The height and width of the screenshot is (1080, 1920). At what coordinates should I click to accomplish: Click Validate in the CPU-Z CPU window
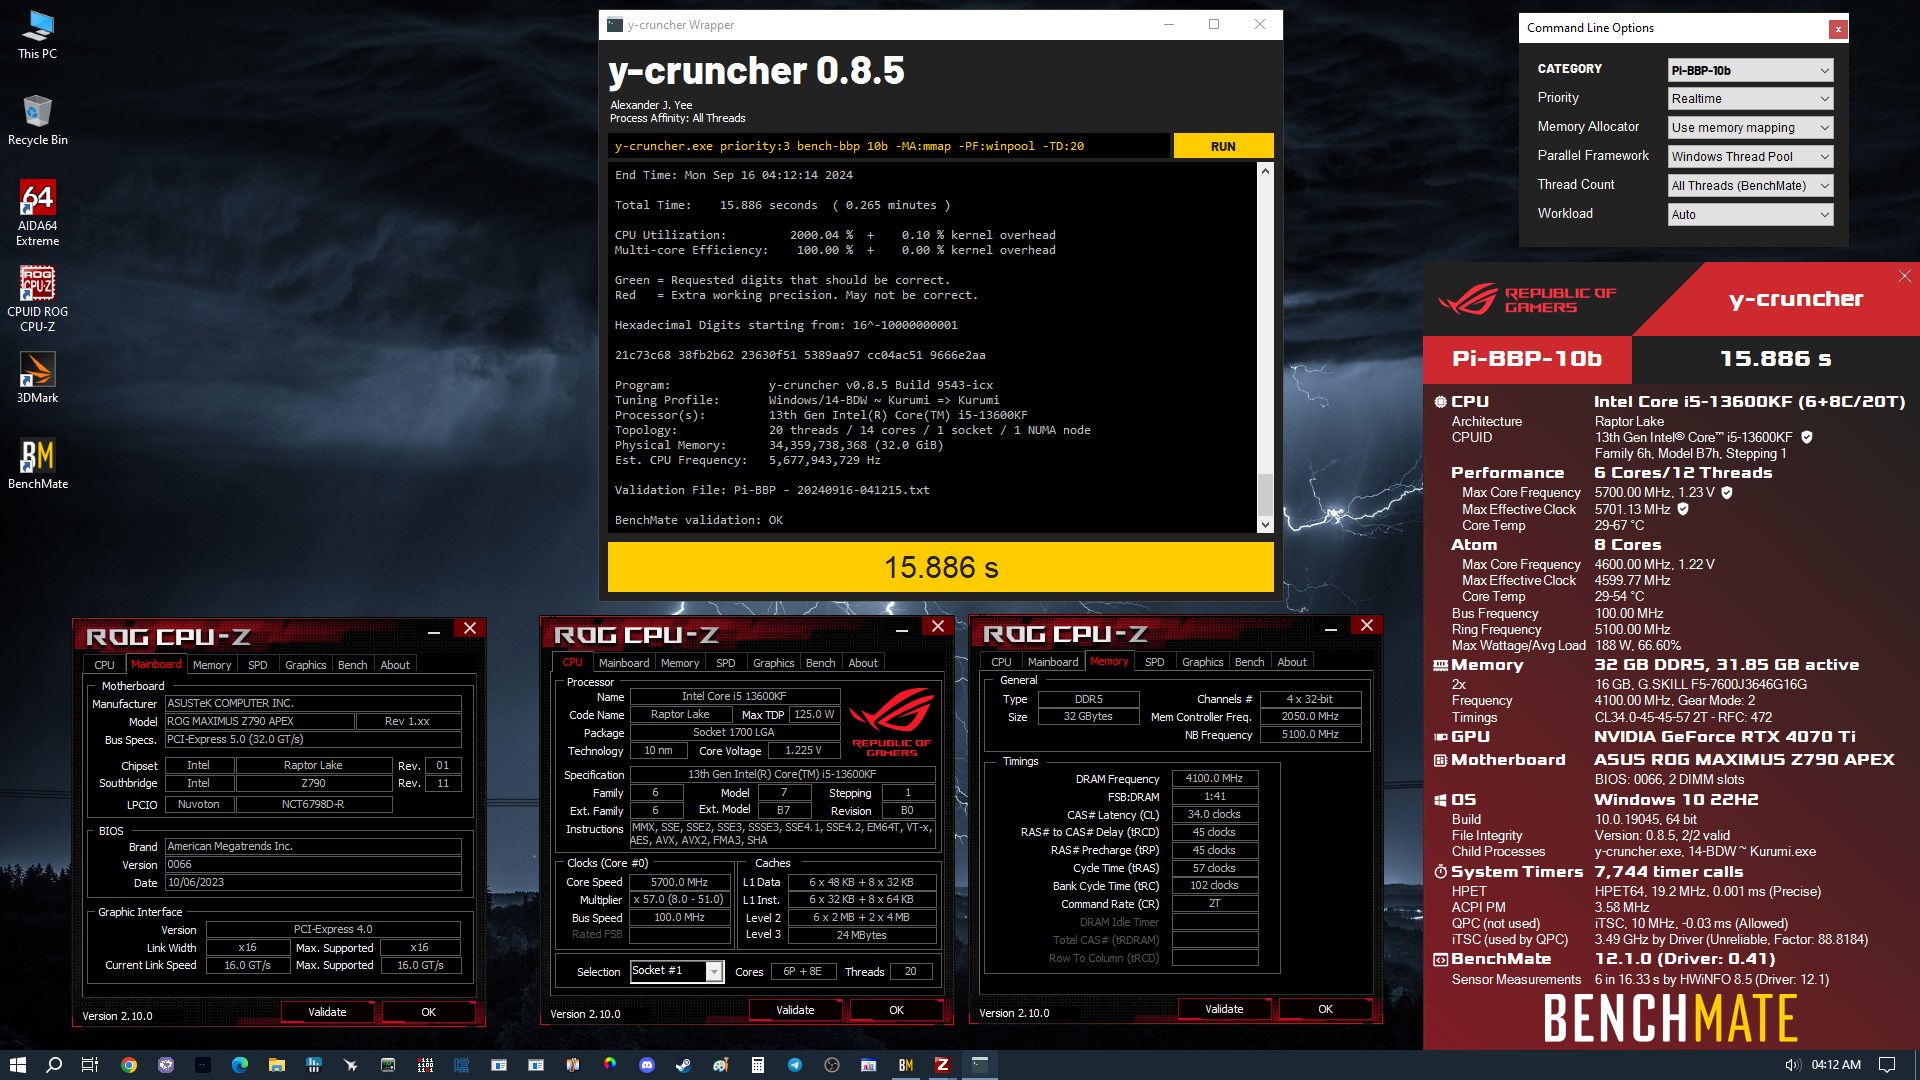click(x=795, y=1010)
